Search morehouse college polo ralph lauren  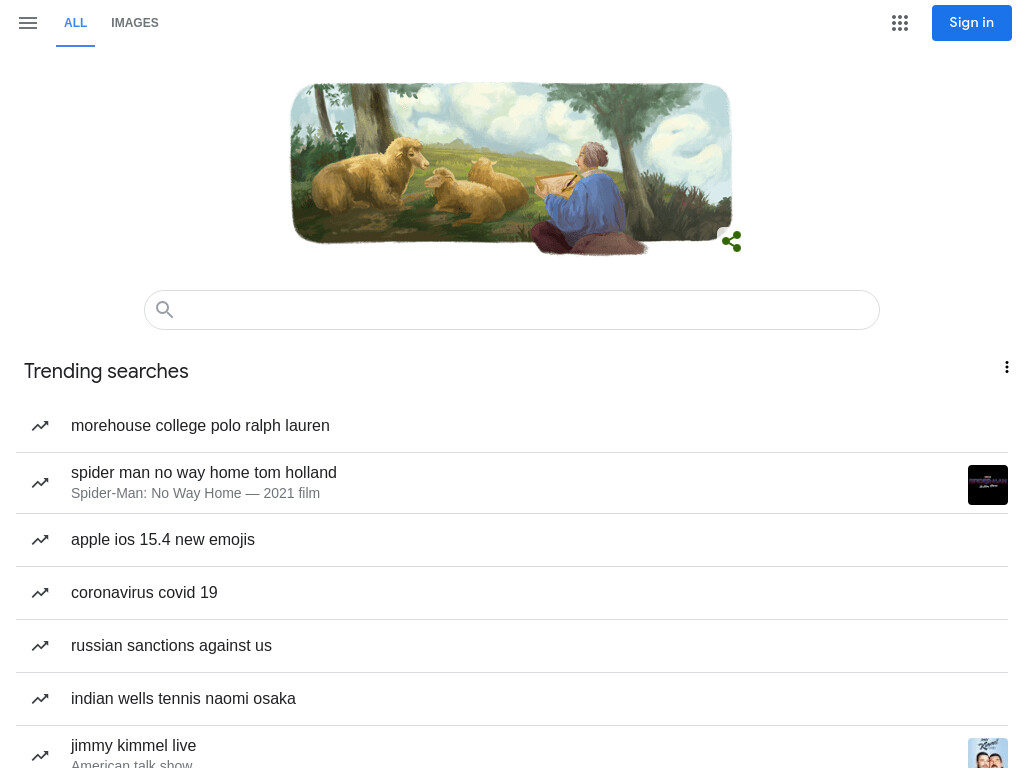[512, 426]
